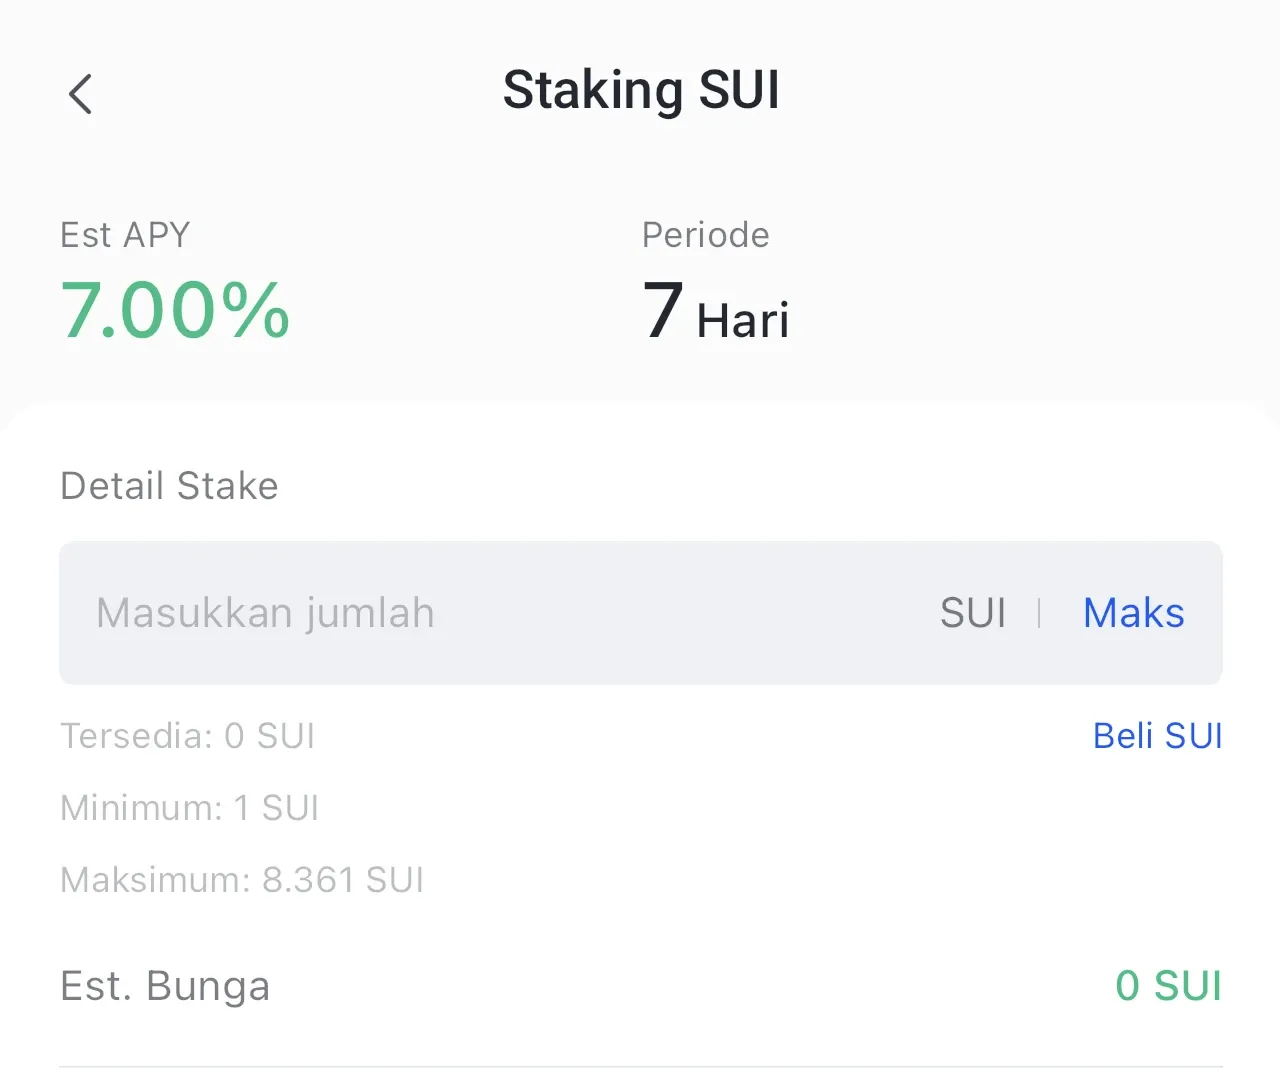Tap the Maks button to fill maximum amount
Image resolution: width=1280 pixels, height=1091 pixels.
pyautogui.click(x=1133, y=613)
